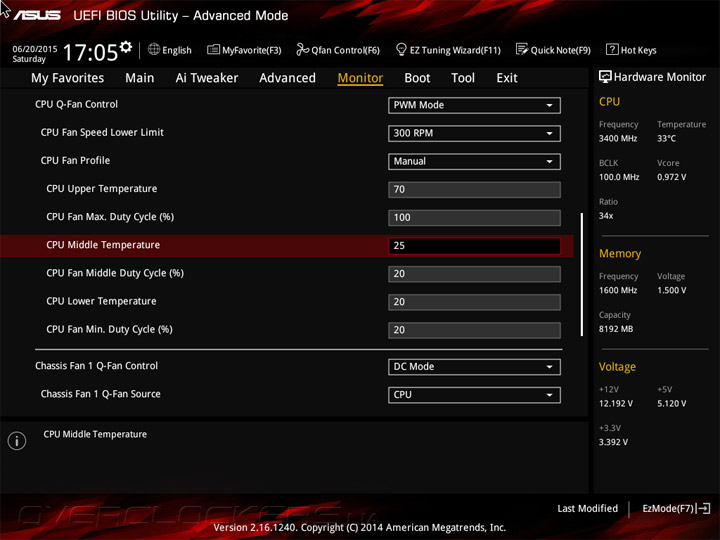Click the info circle icon at the bottom

(x=17, y=441)
